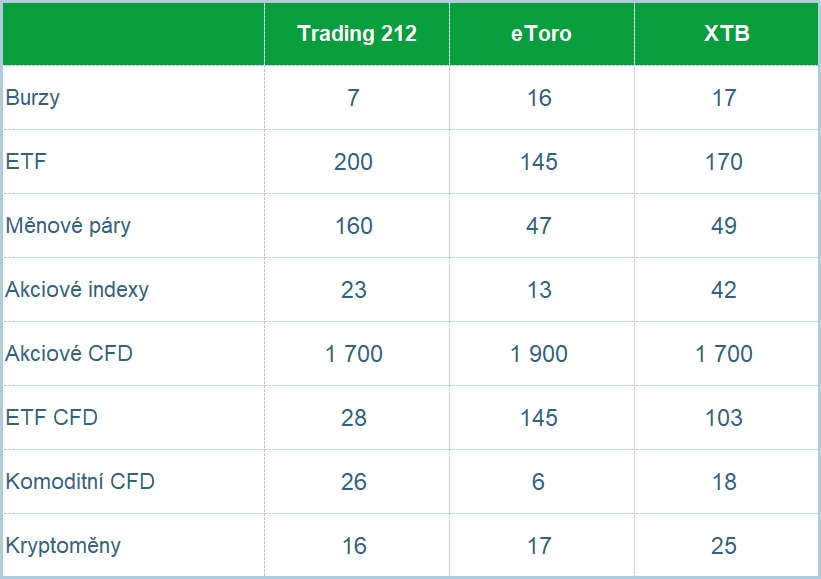
Task: Select the Akciové CFD row label
Action: click(69, 353)
